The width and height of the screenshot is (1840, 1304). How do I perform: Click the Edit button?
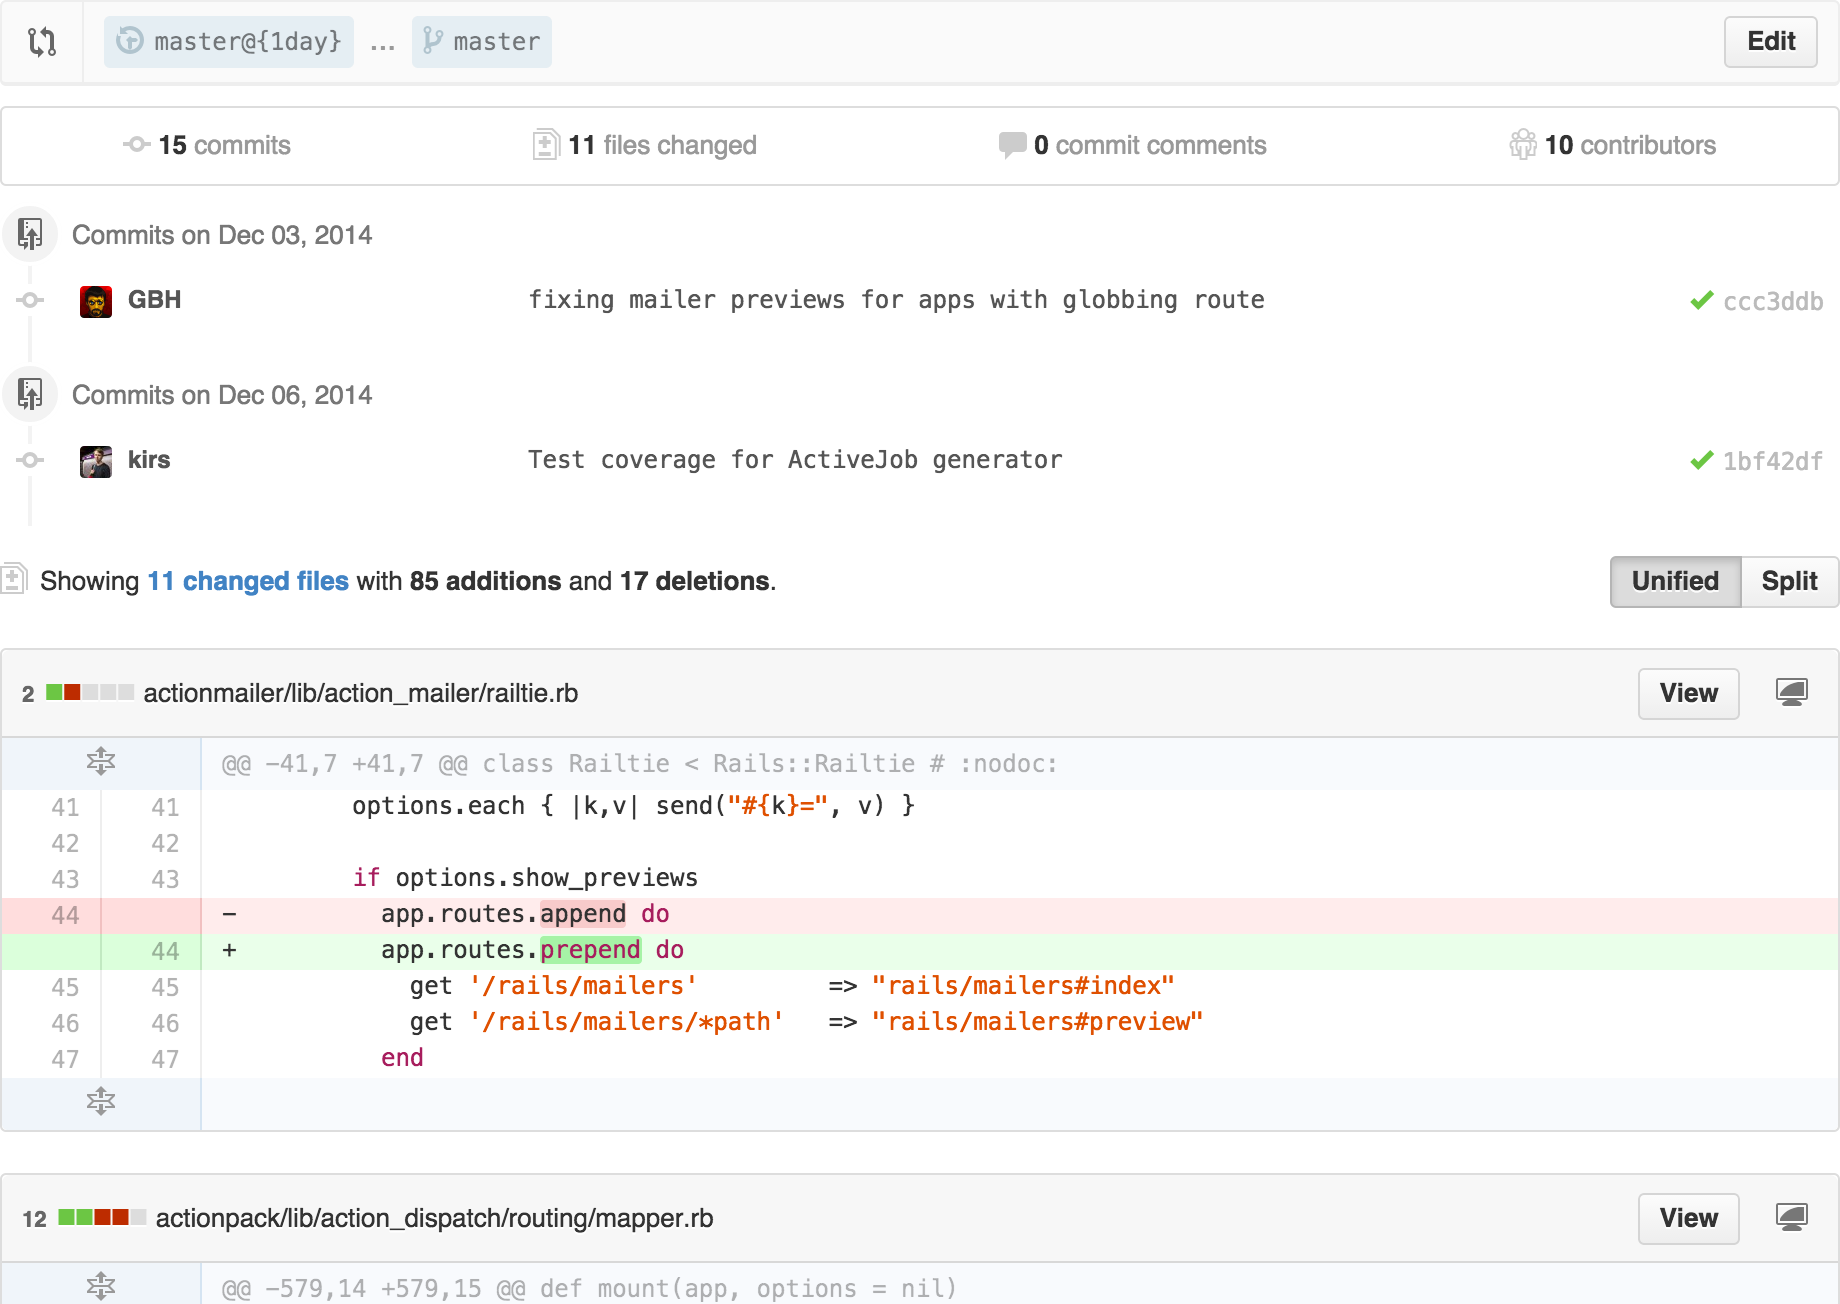click(x=1771, y=42)
